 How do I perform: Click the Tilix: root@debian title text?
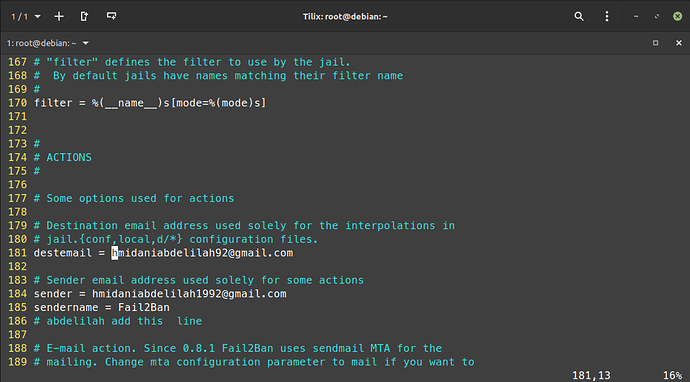click(x=345, y=17)
